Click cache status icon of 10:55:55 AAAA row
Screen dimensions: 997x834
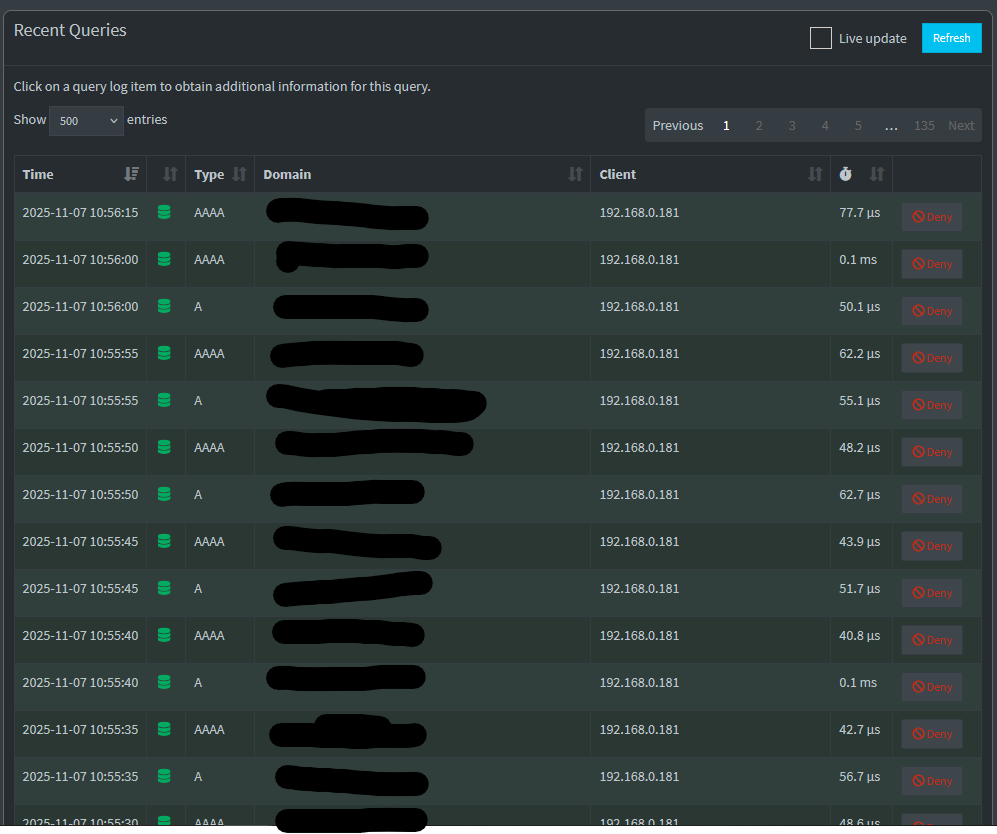coord(164,353)
